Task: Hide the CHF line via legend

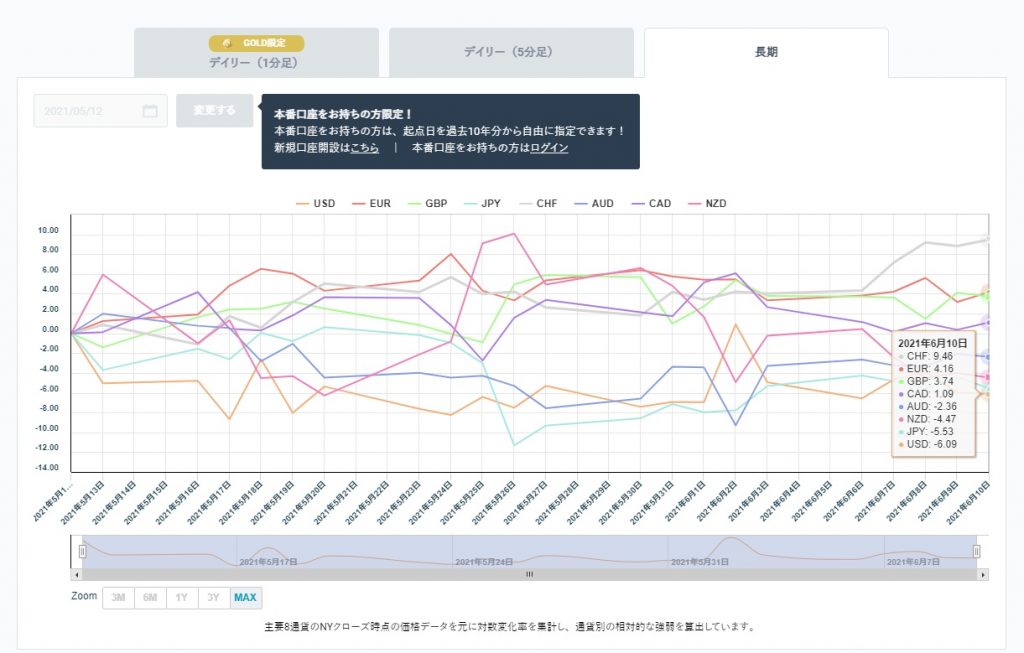Action: (539, 204)
